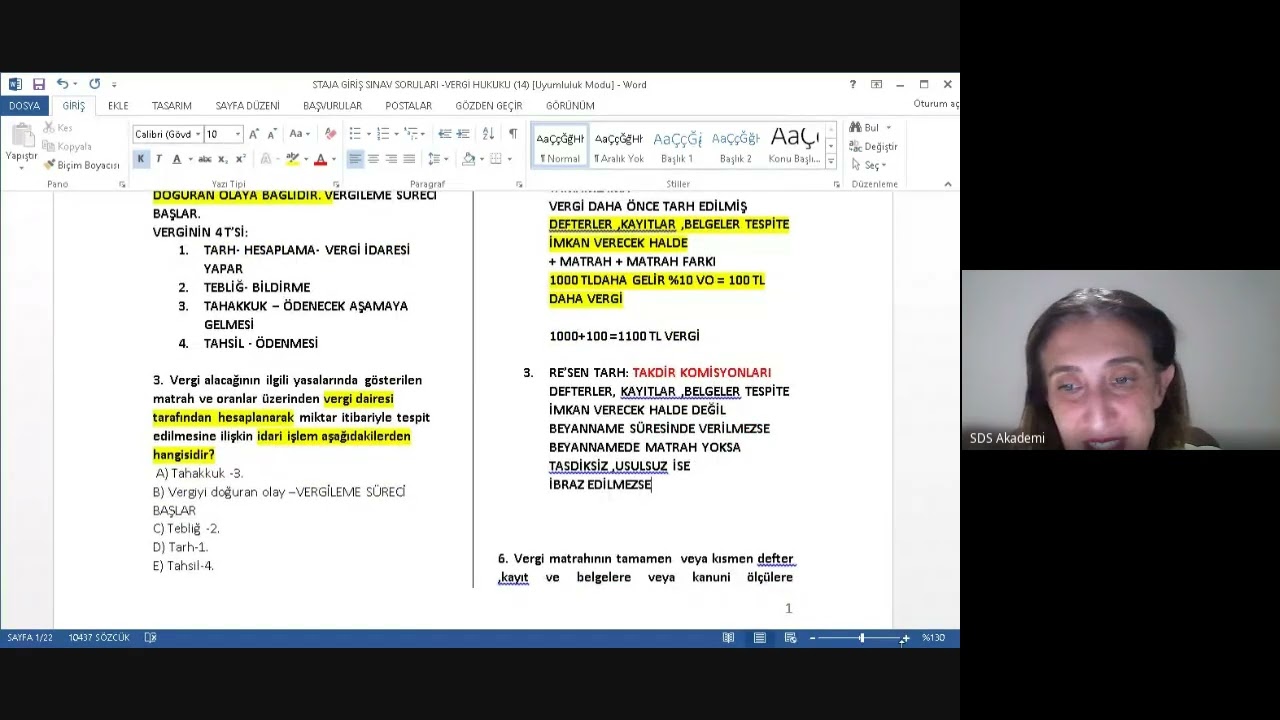Image resolution: width=1280 pixels, height=720 pixels.
Task: Apply the Biçim Boyacısı format painter
Action: (x=82, y=165)
